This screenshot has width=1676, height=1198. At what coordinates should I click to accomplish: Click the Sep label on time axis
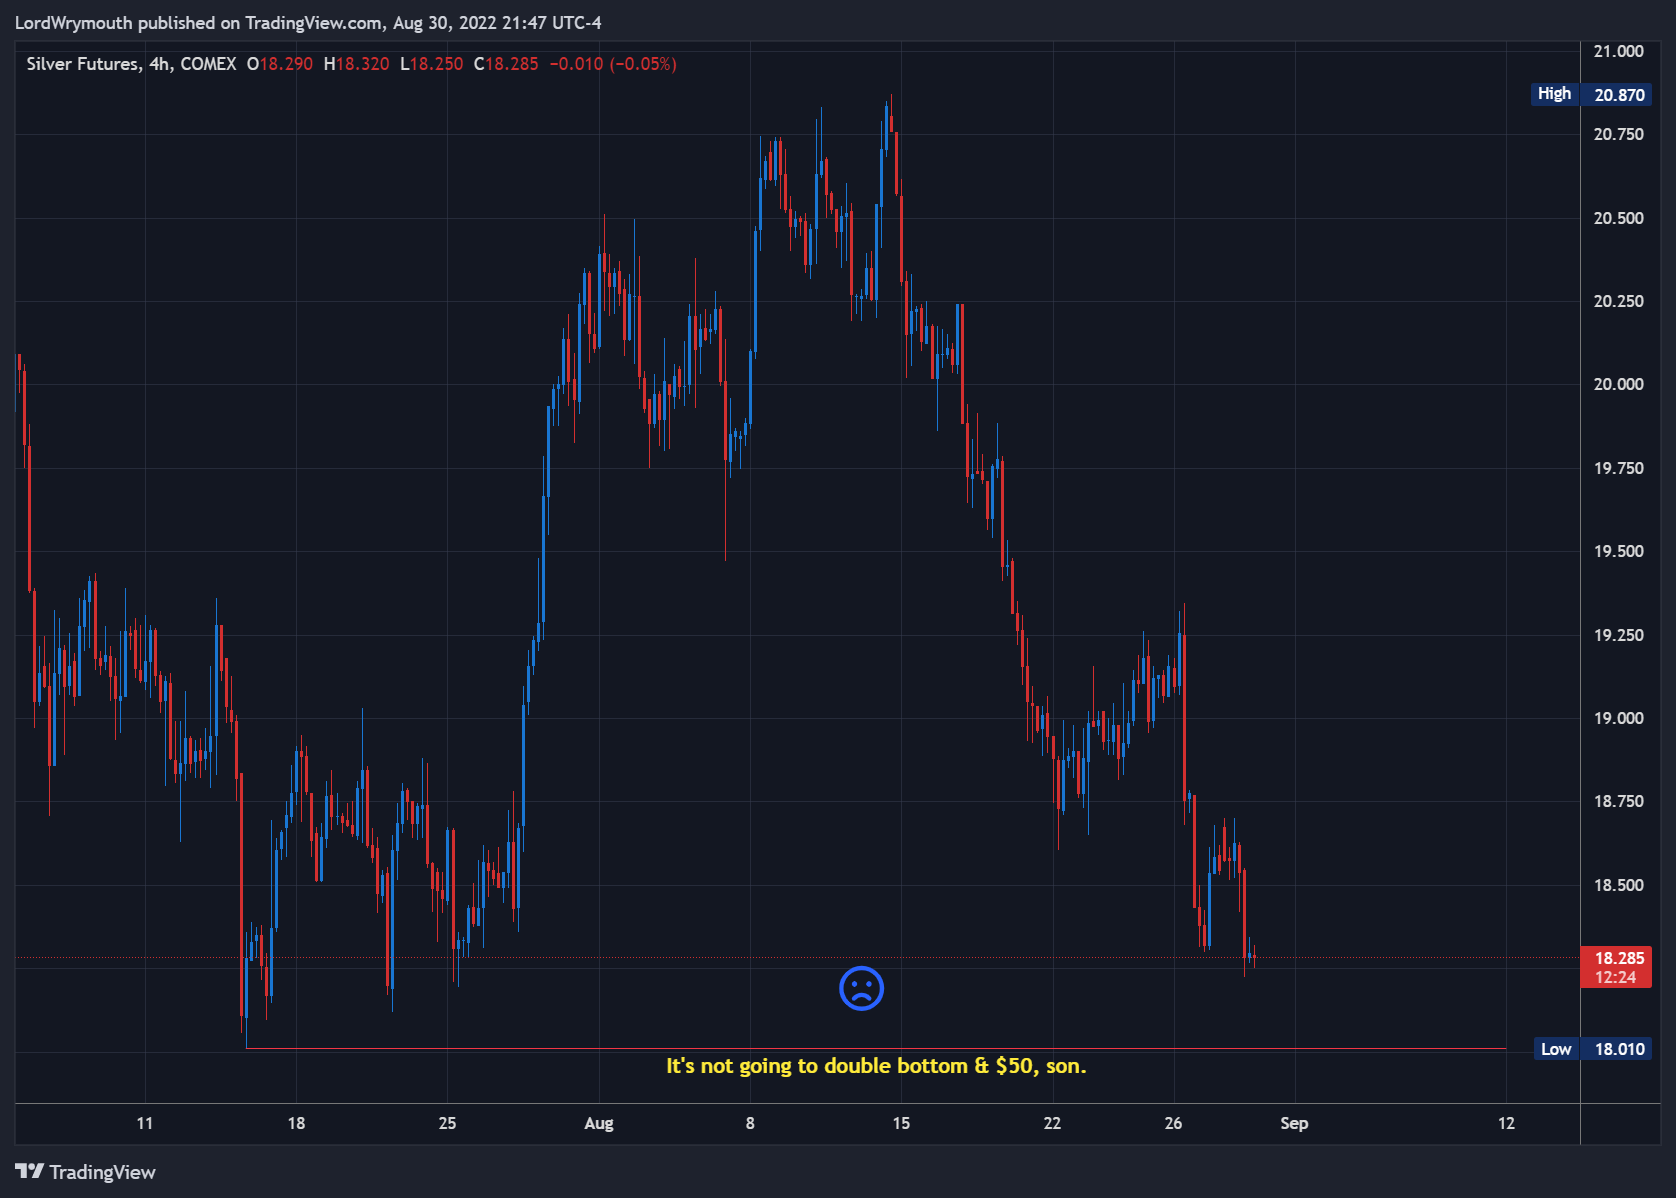pos(1294,1123)
